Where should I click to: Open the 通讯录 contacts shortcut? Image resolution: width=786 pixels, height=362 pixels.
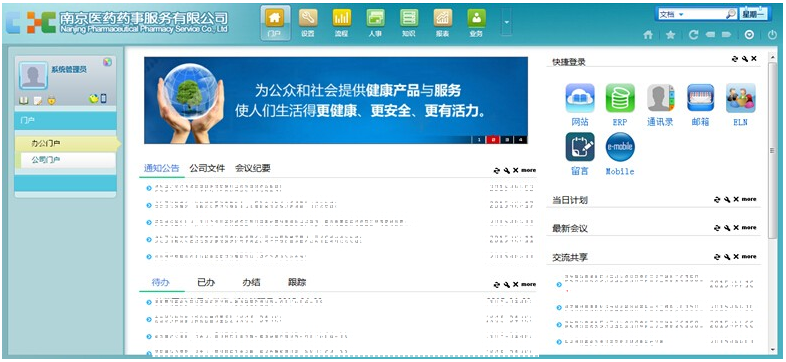point(660,104)
